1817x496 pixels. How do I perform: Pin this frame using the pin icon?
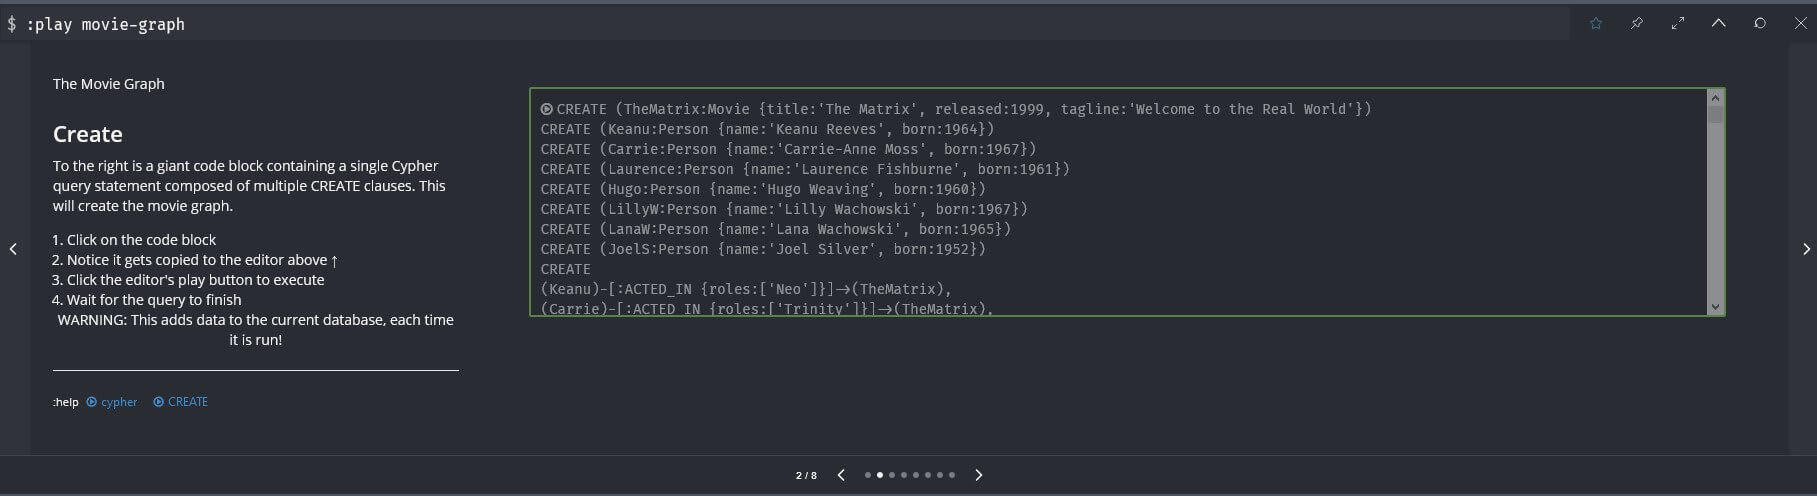(1637, 23)
